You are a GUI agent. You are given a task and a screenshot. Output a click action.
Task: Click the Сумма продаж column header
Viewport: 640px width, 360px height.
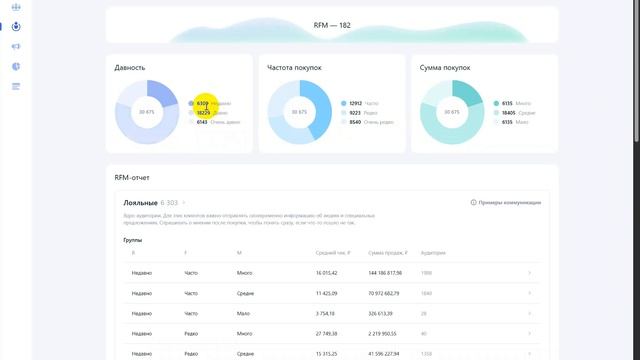pos(388,253)
